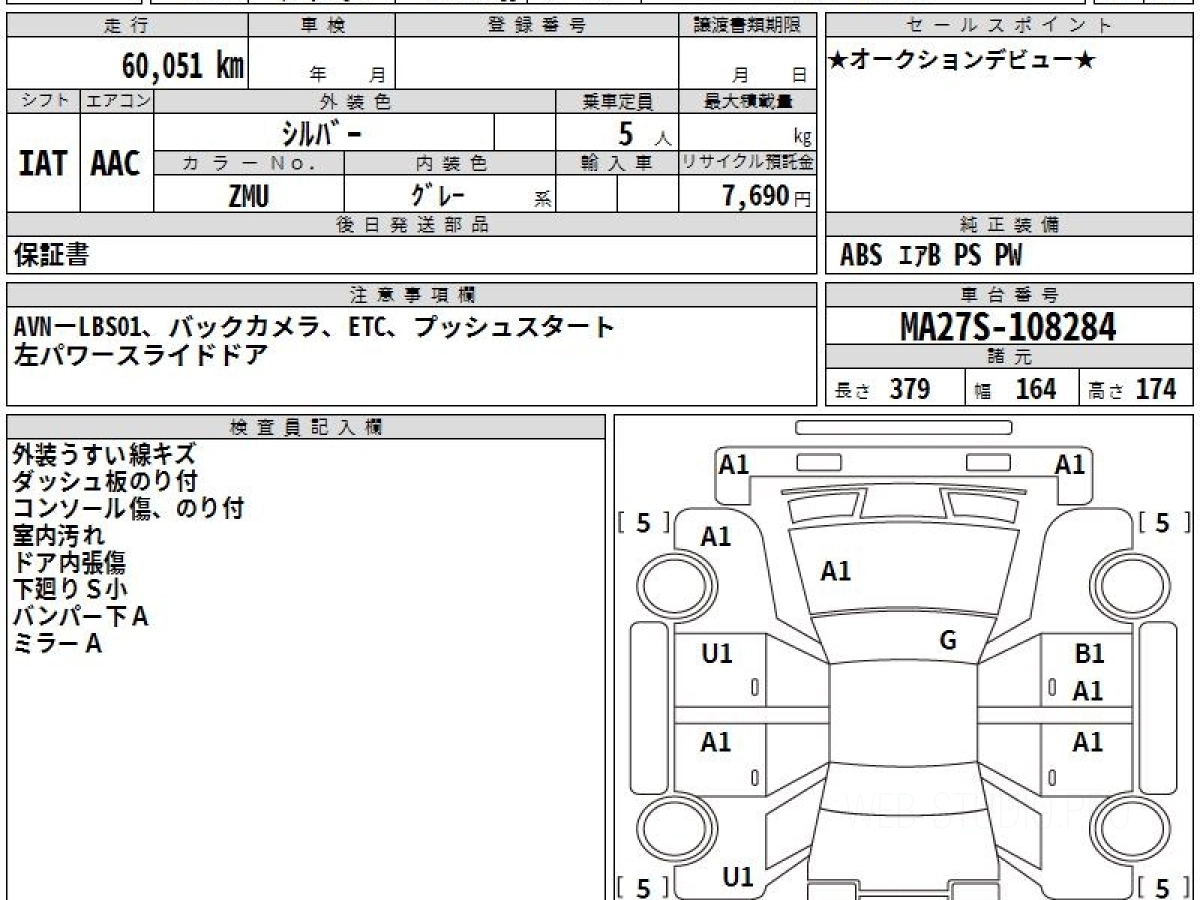Click the 車検 header cell
This screenshot has width=1200, height=900.
(x=321, y=26)
